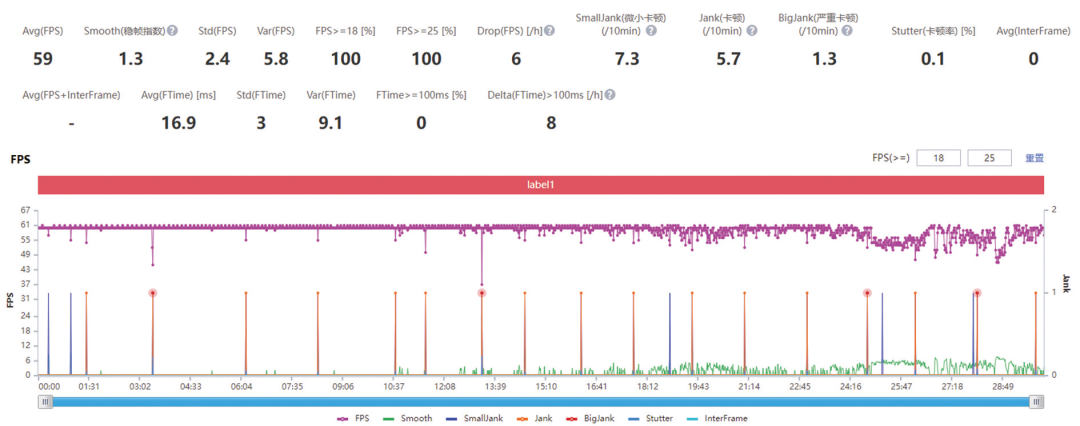Image resolution: width=1080 pixels, height=426 pixels.
Task: Click the Var(FPS) value 5.8
Action: pos(276,59)
